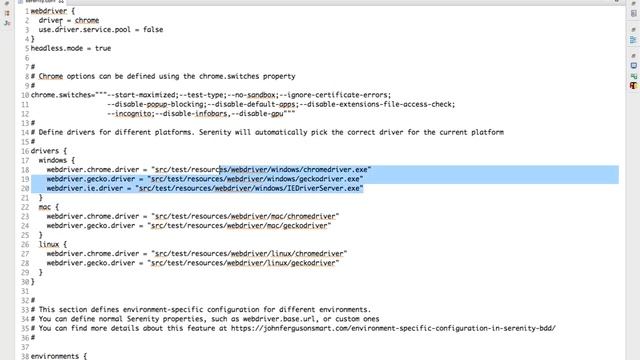Open the green view icon below Console
This screenshot has width=640, height=360.
click(x=633, y=76)
